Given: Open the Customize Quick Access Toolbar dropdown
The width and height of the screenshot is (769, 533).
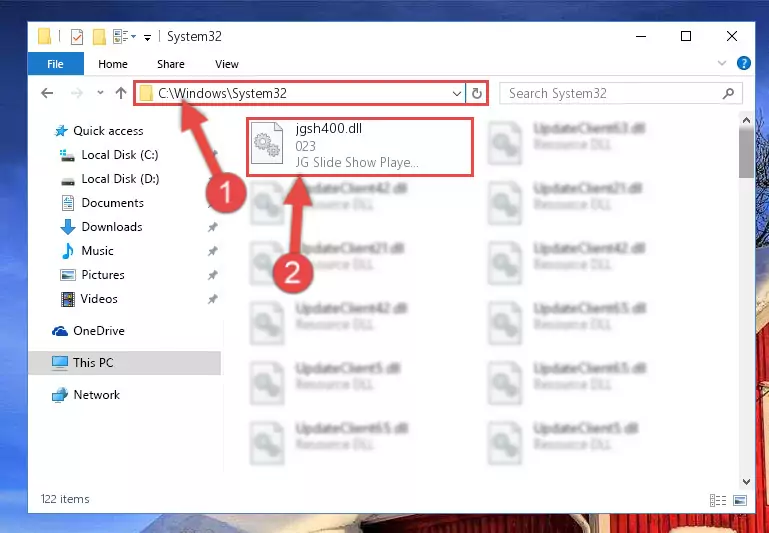Looking at the screenshot, I should click(x=147, y=37).
